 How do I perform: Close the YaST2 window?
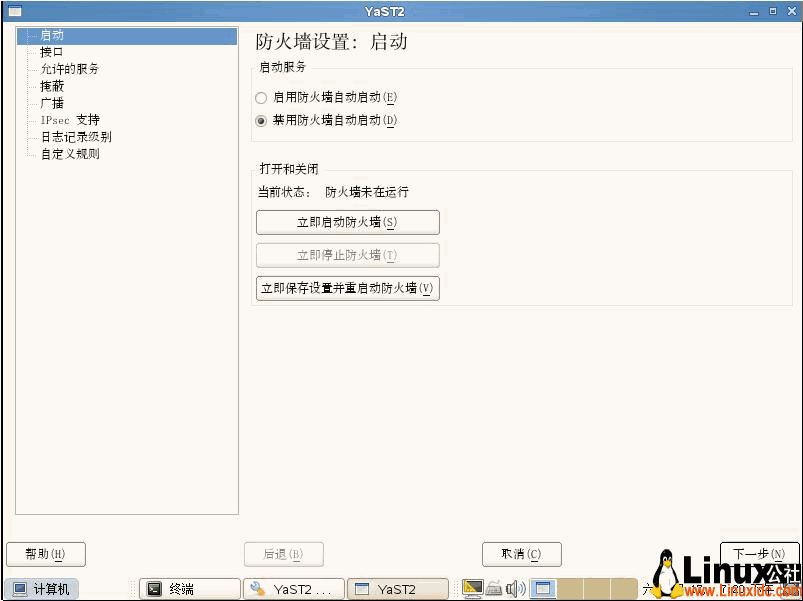792,11
